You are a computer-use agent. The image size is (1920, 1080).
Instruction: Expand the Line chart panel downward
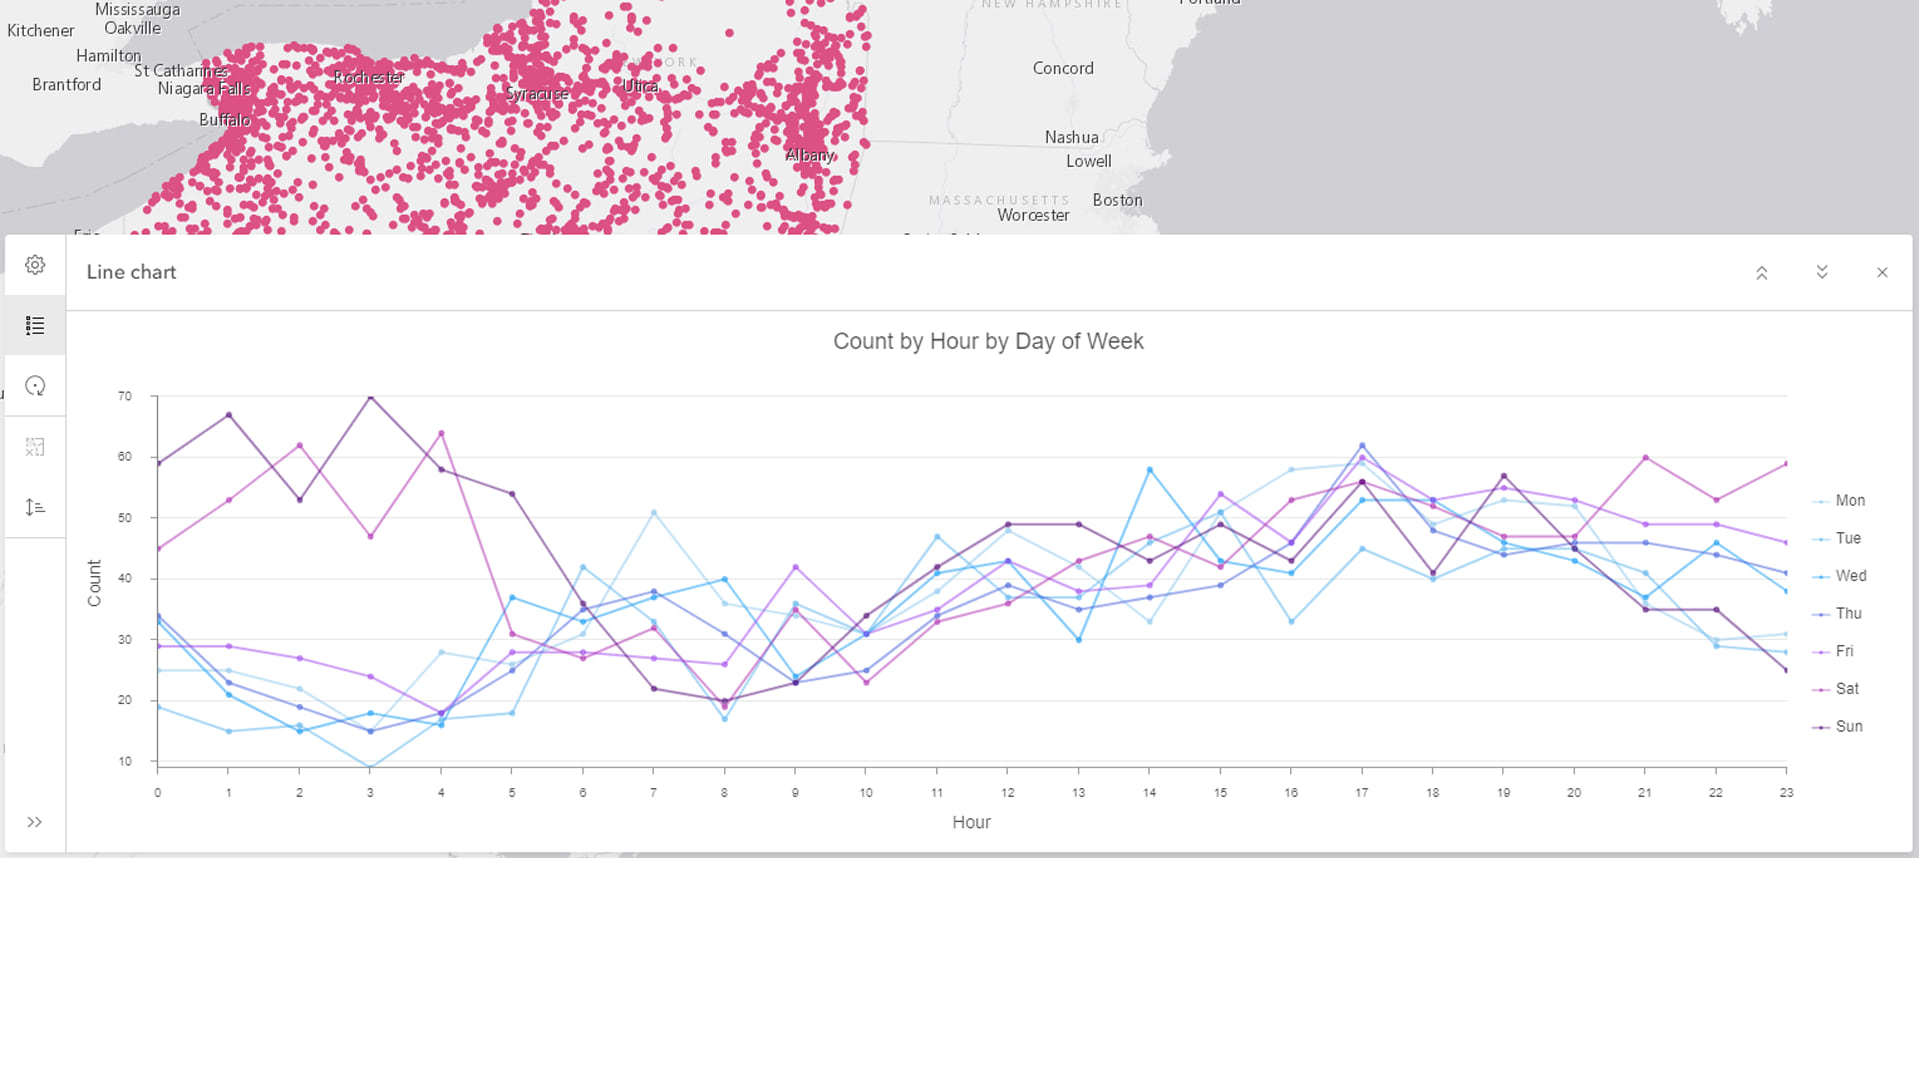point(1822,272)
